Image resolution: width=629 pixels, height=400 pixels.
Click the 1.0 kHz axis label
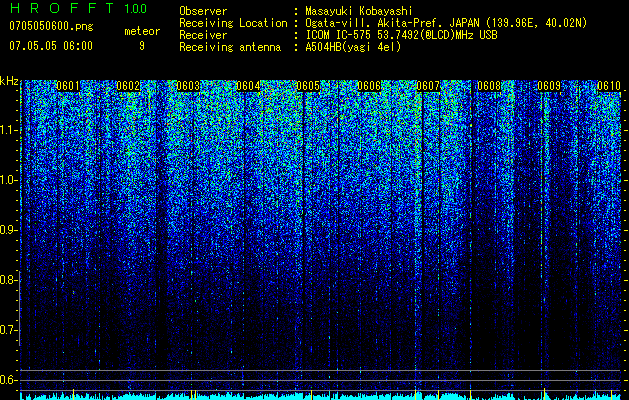tap(9, 180)
